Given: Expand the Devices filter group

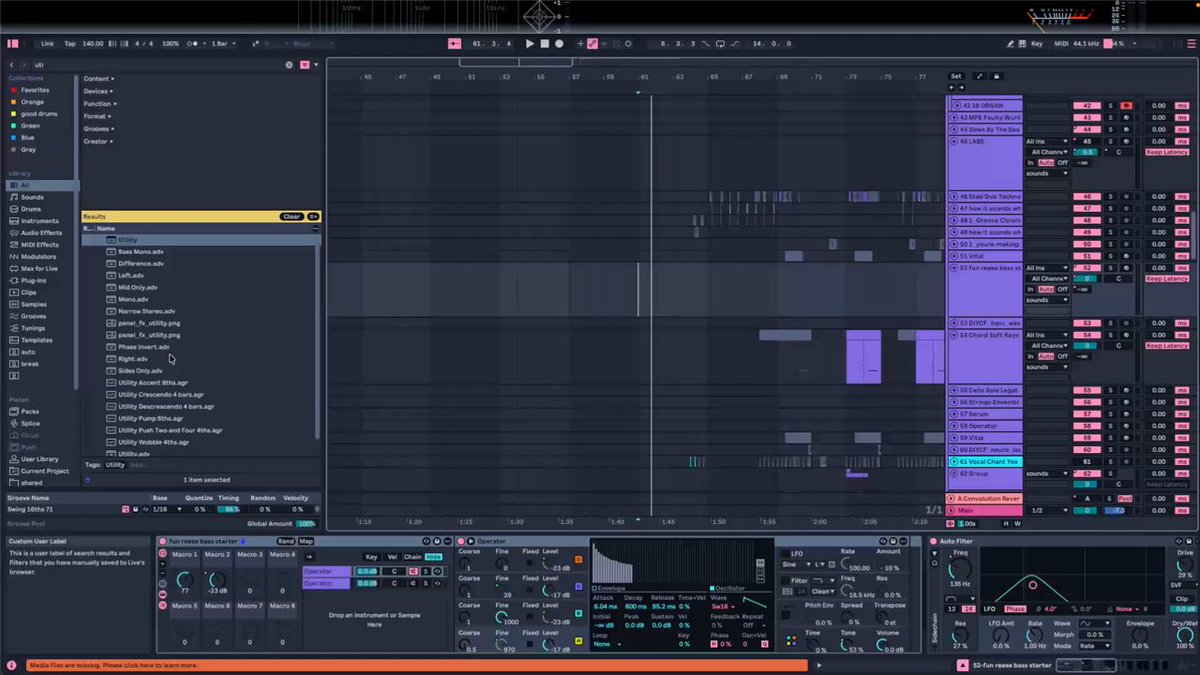Looking at the screenshot, I should pyautogui.click(x=99, y=91).
